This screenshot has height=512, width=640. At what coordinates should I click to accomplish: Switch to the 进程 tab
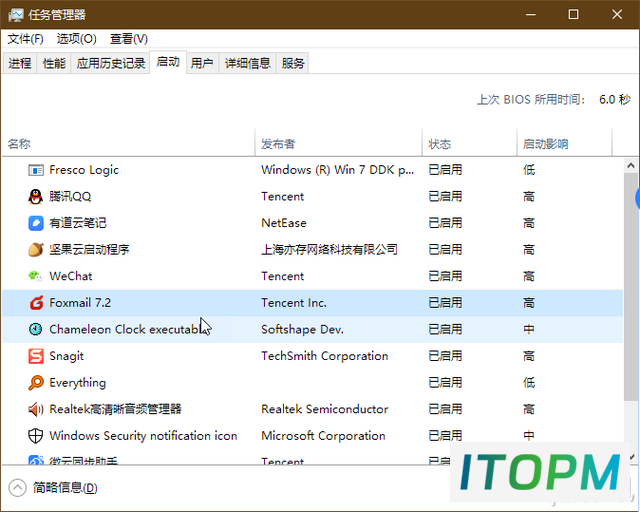click(20, 63)
